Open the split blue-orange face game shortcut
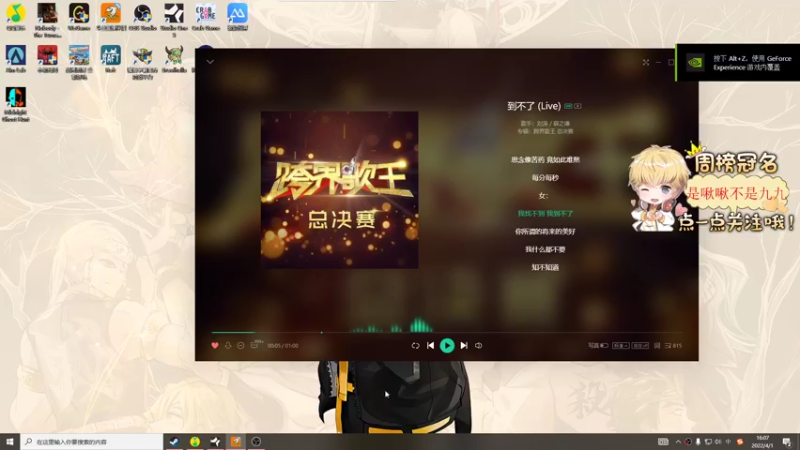 click(15, 104)
